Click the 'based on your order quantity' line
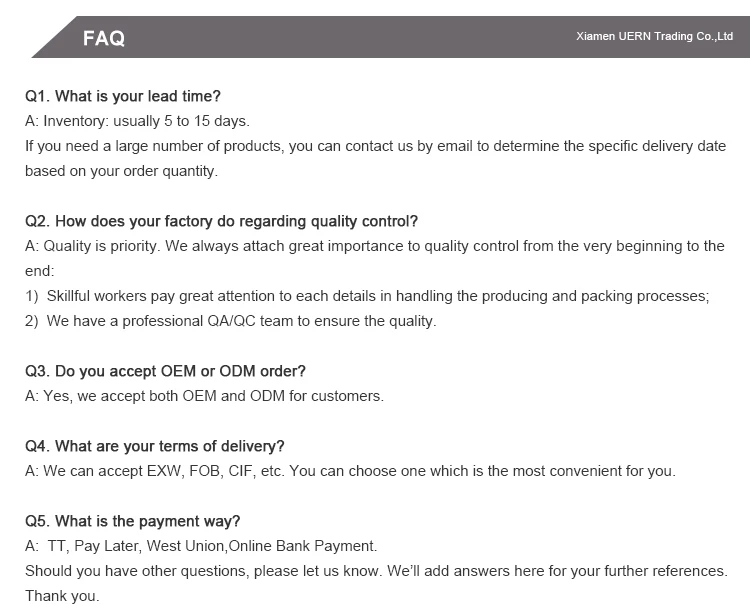Viewport: 750px width, 616px height. click(121, 171)
